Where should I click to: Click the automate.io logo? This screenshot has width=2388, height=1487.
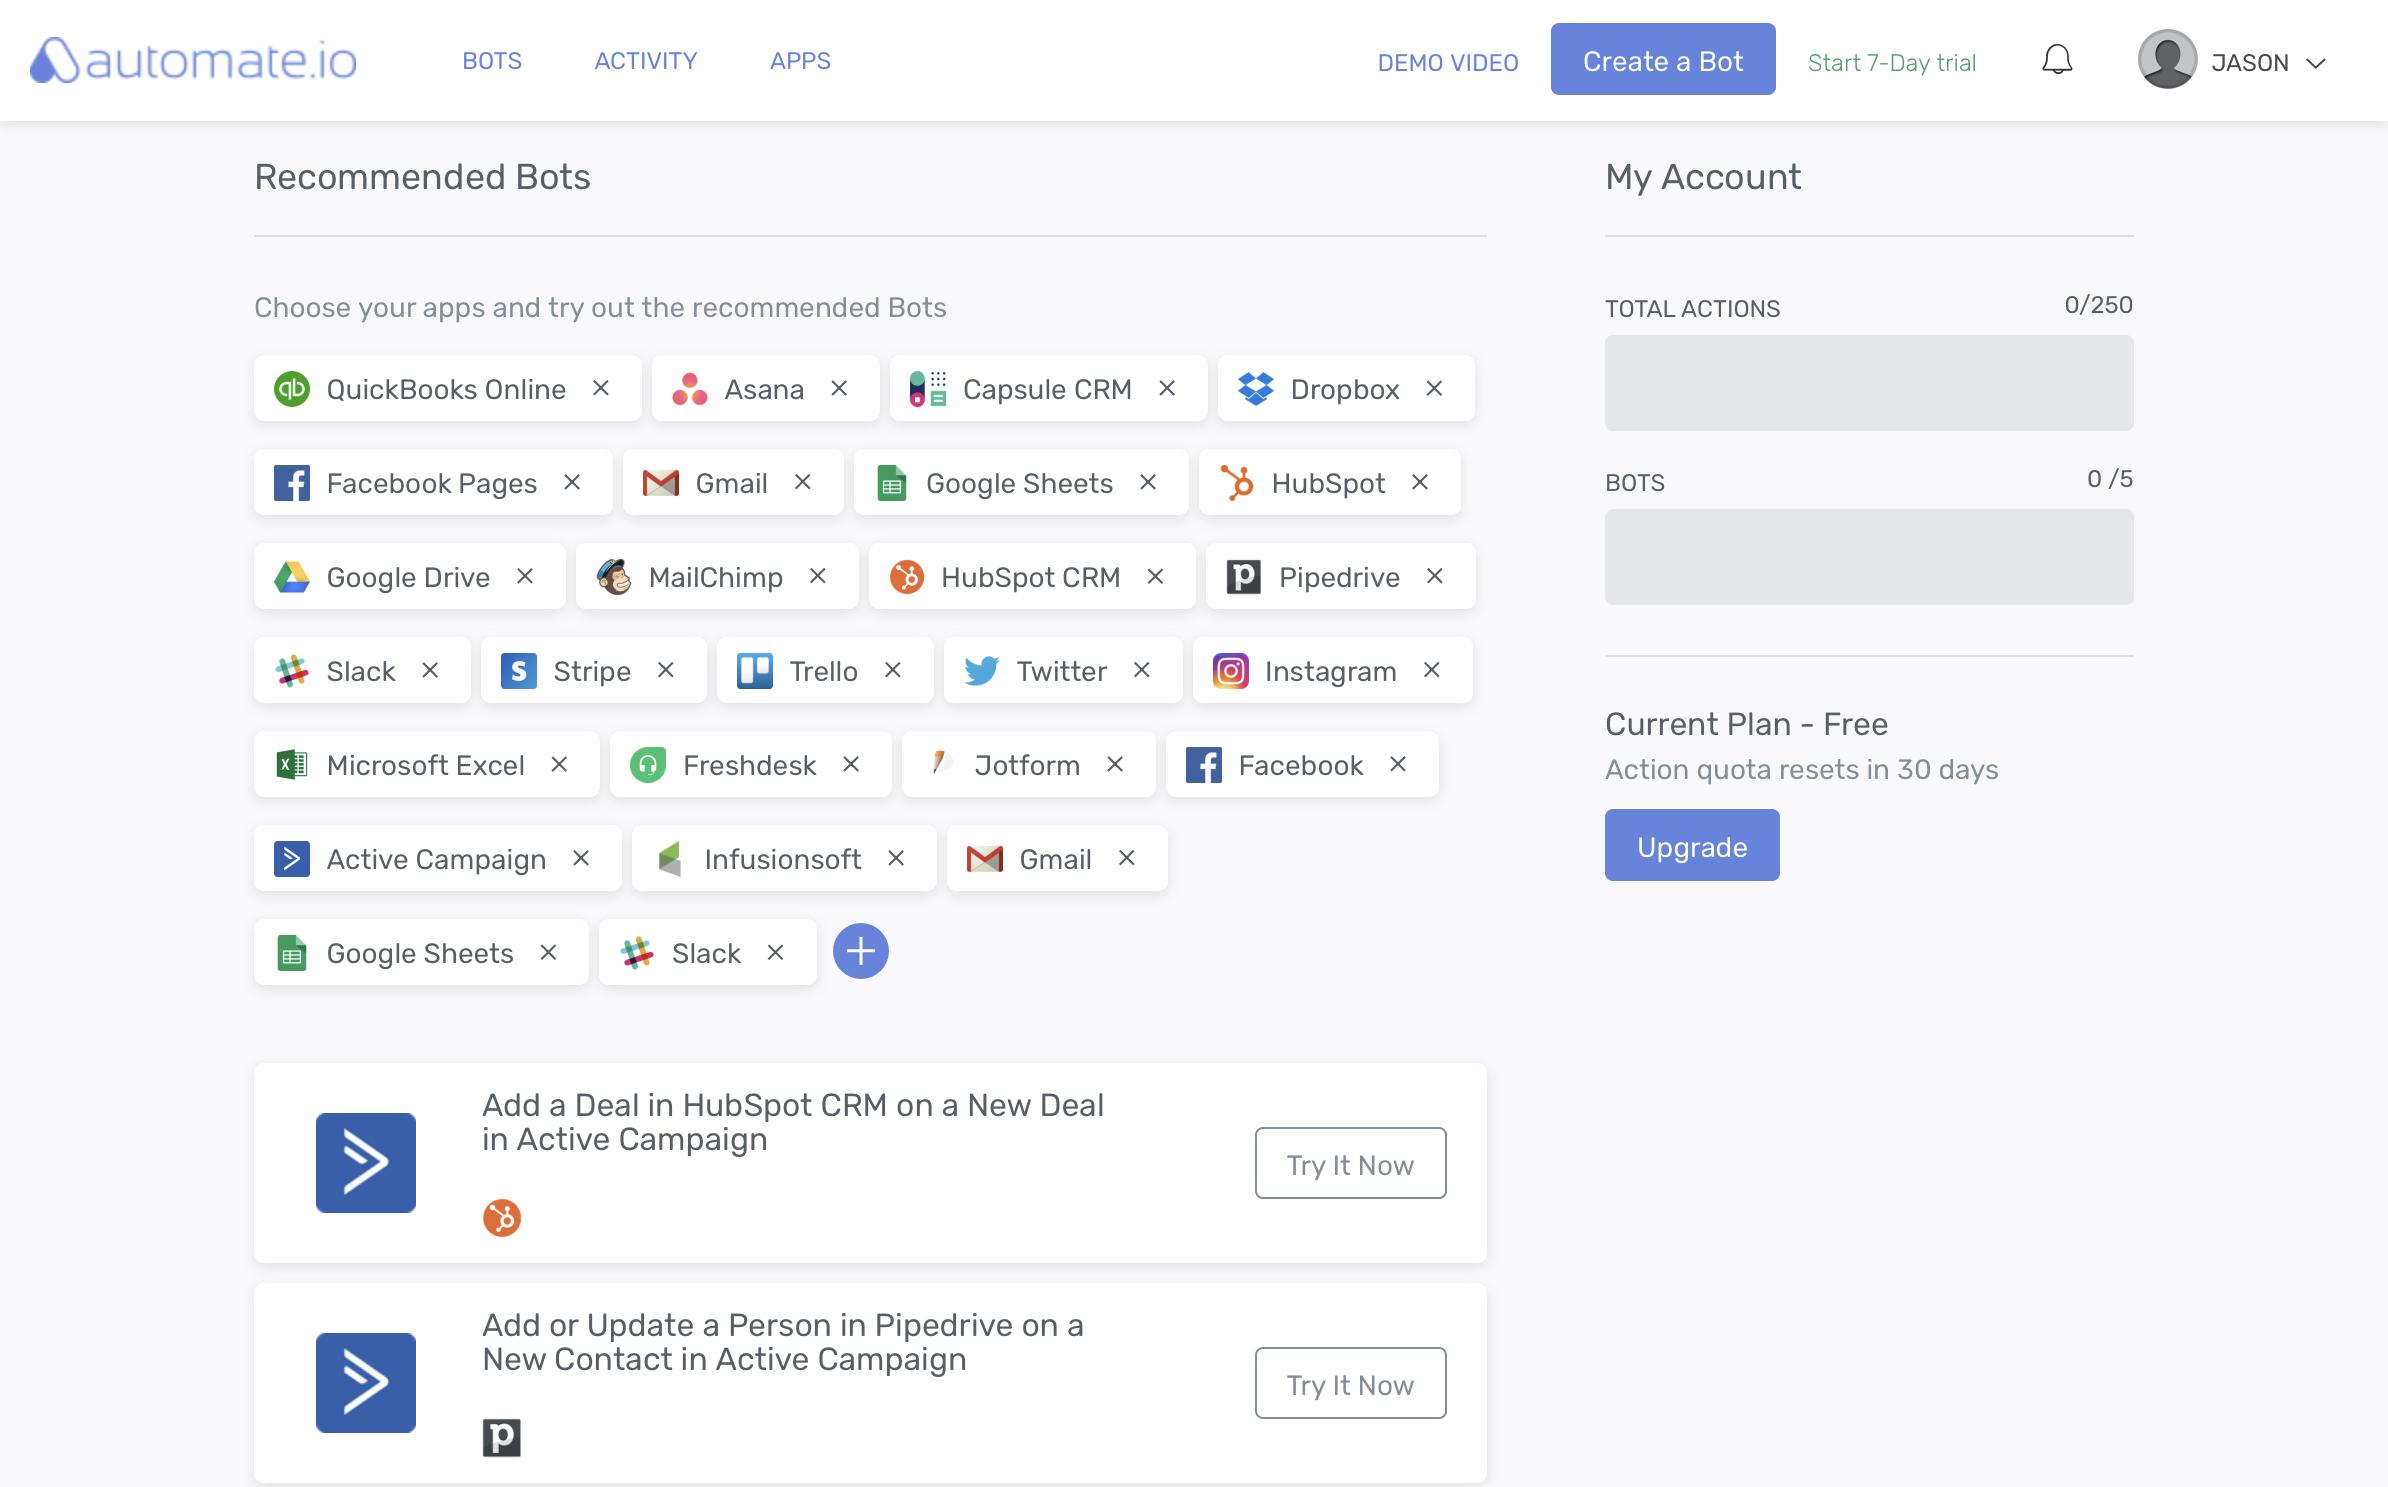coord(193,61)
